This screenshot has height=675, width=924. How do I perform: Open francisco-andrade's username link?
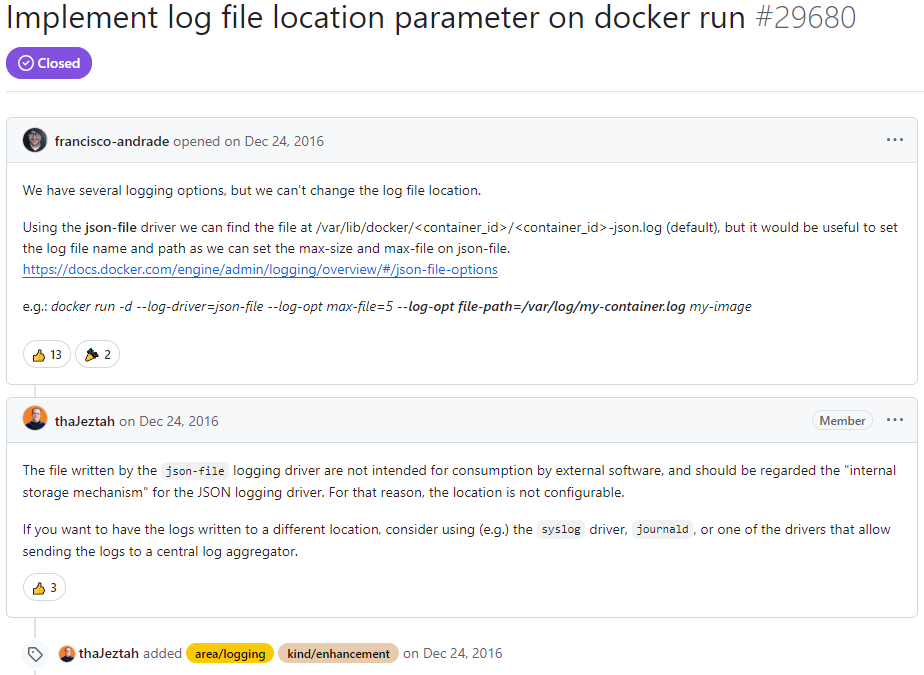[113, 140]
